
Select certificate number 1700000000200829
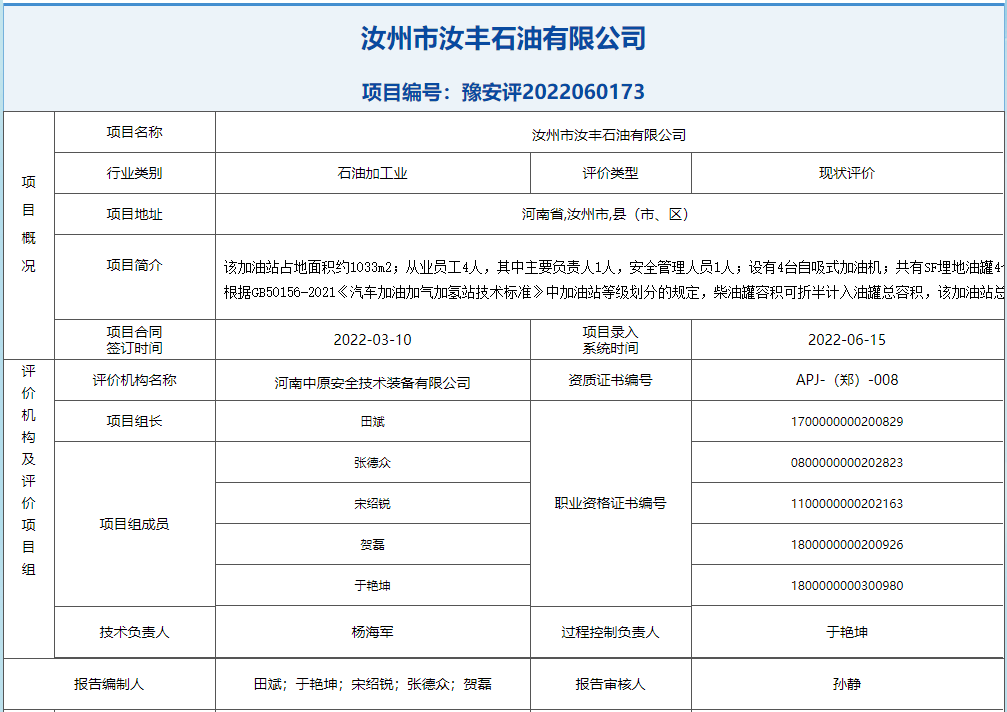click(847, 422)
